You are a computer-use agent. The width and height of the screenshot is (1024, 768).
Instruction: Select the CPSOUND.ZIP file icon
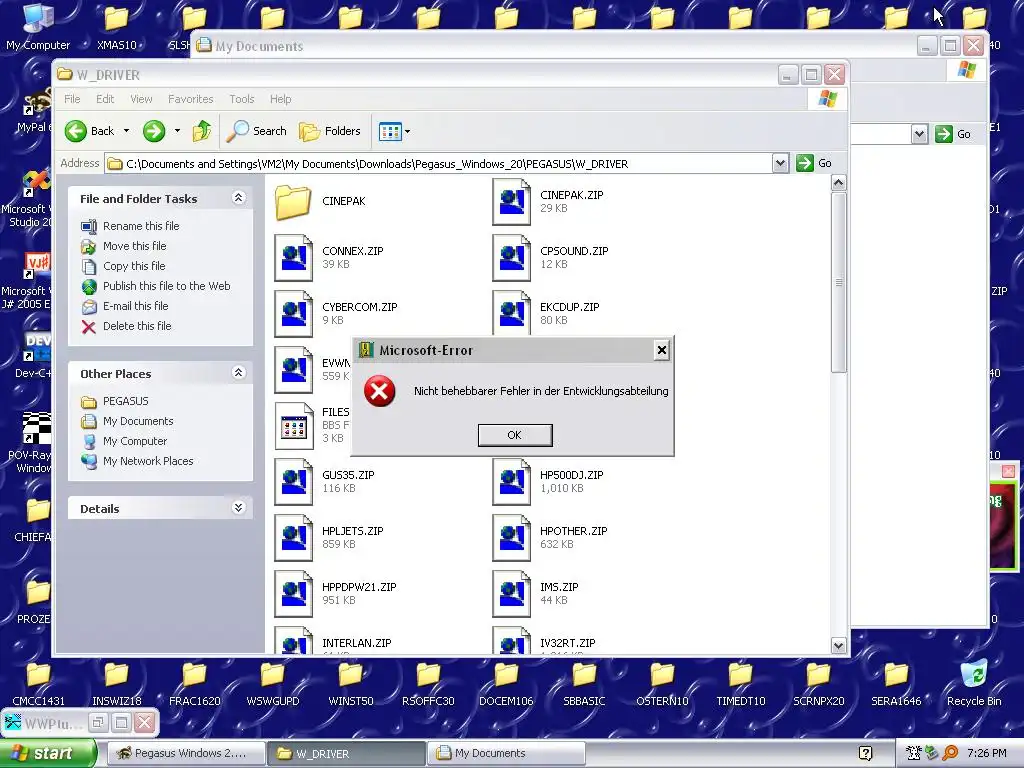click(x=511, y=258)
